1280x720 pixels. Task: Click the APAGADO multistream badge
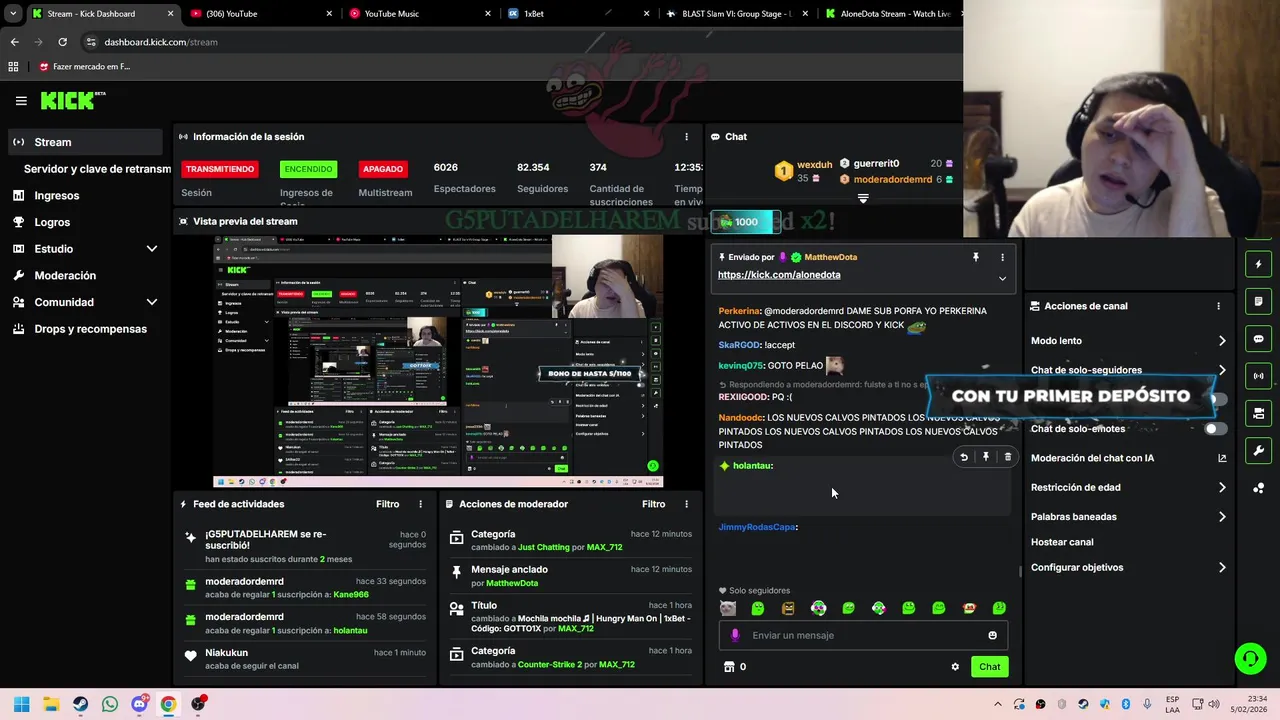click(x=383, y=169)
